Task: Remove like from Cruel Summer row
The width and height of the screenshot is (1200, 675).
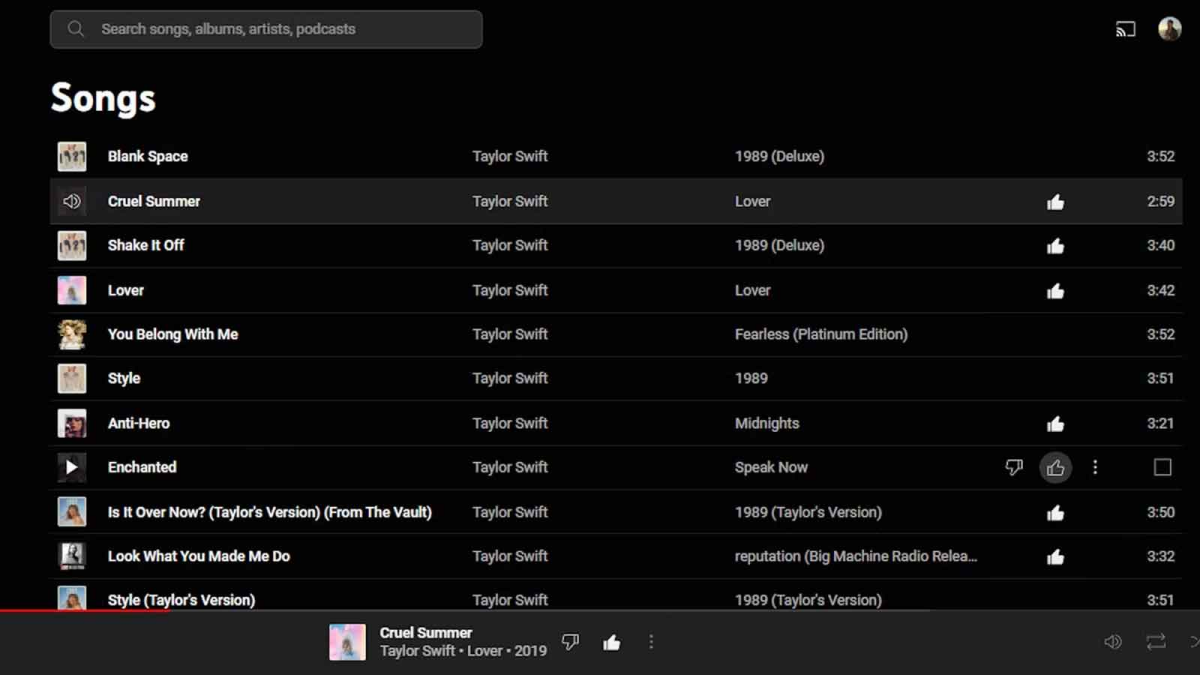Action: pyautogui.click(x=1055, y=202)
